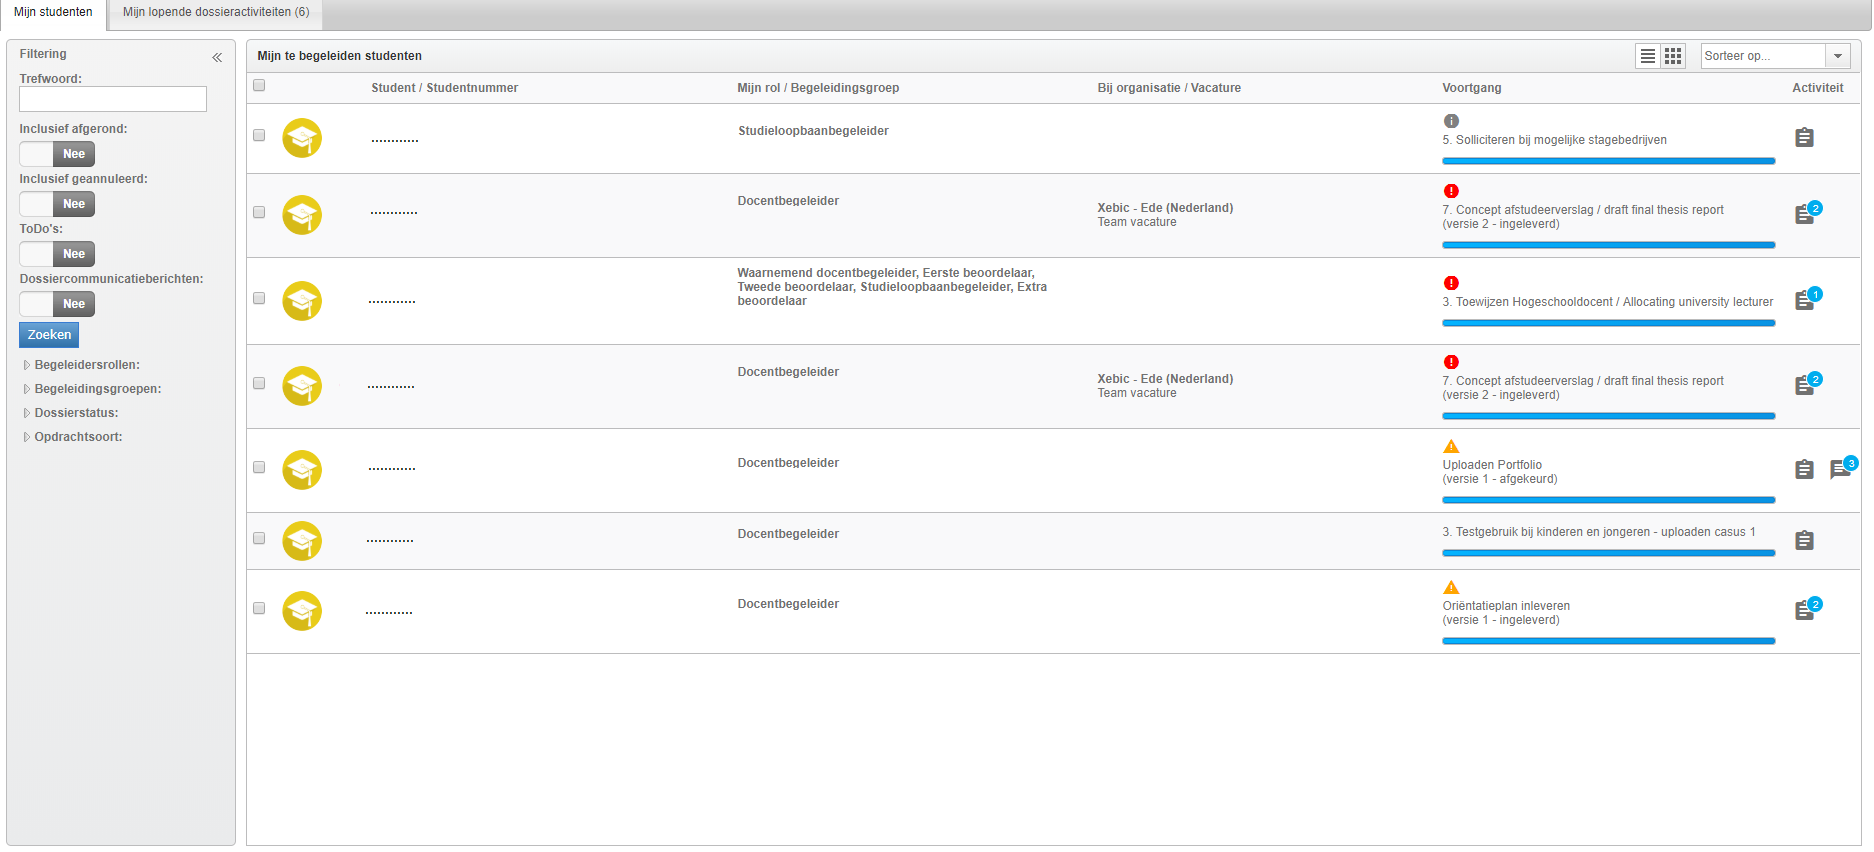Focus the Trefwoord search field
The image size is (1874, 852).
(113, 99)
